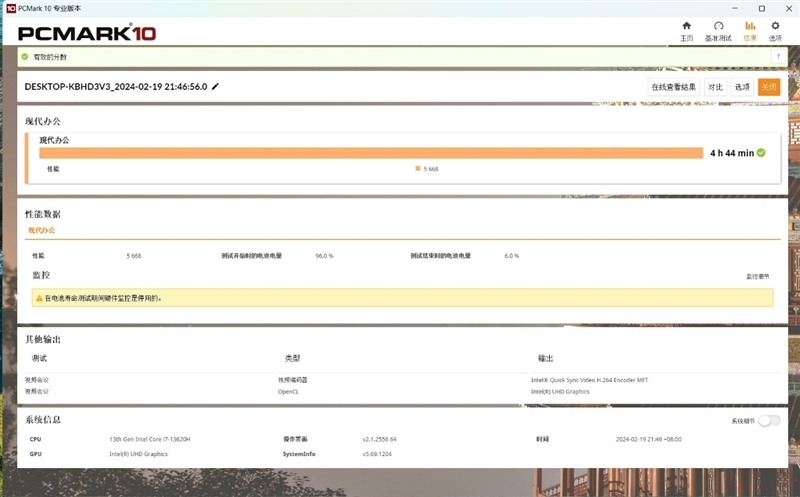This screenshot has height=497, width=800.
Task: Open the 监控细节 monitoring details link
Action: [758, 276]
